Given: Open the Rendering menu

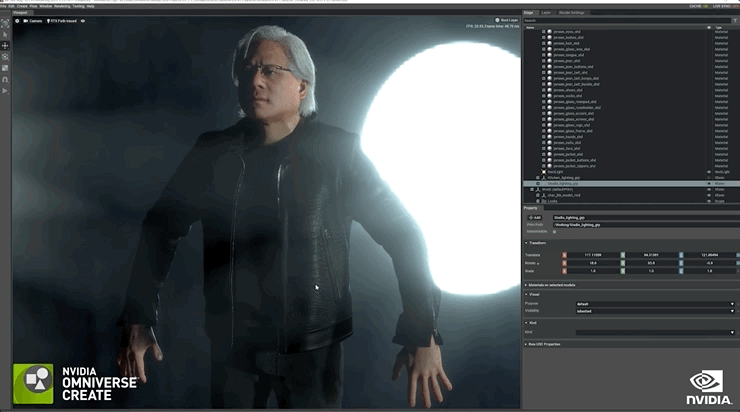Looking at the screenshot, I should [62, 6].
